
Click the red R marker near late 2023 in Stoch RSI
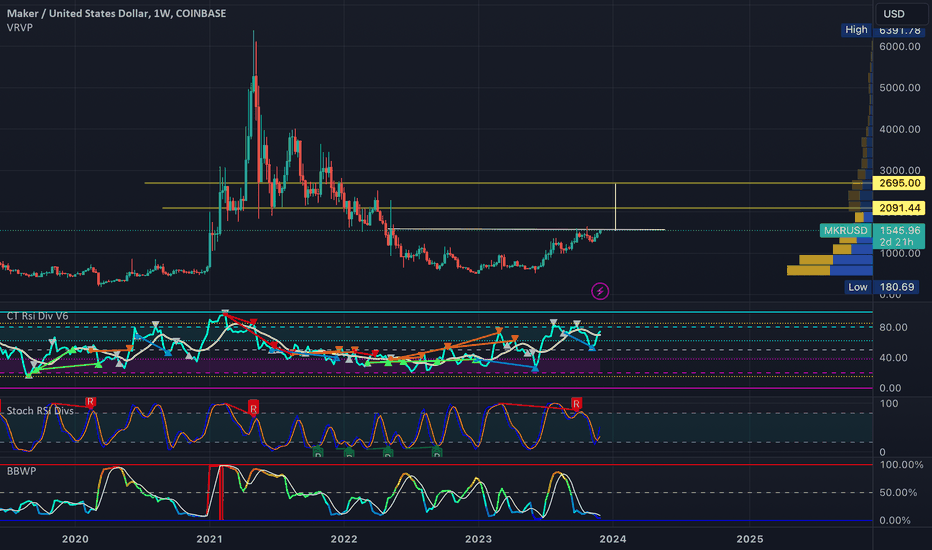(x=576, y=404)
